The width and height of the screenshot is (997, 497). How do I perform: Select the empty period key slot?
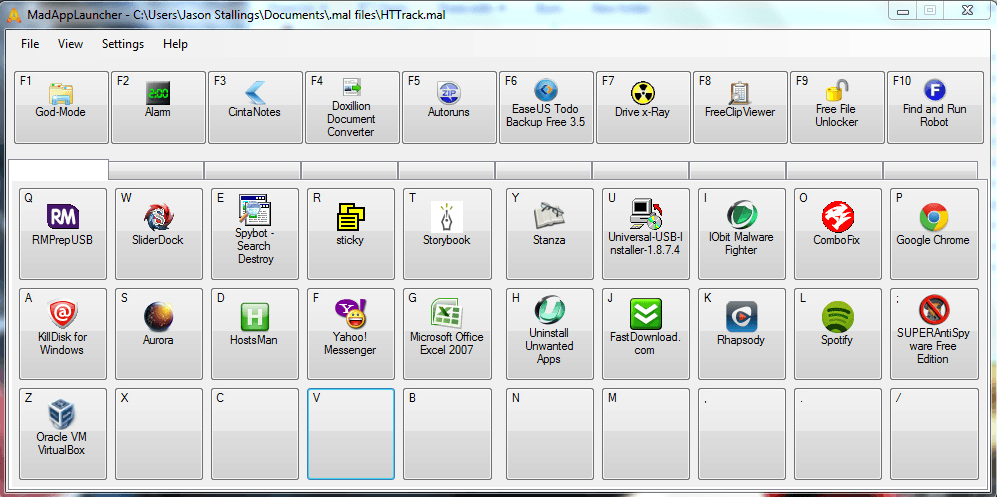[x=838, y=433]
